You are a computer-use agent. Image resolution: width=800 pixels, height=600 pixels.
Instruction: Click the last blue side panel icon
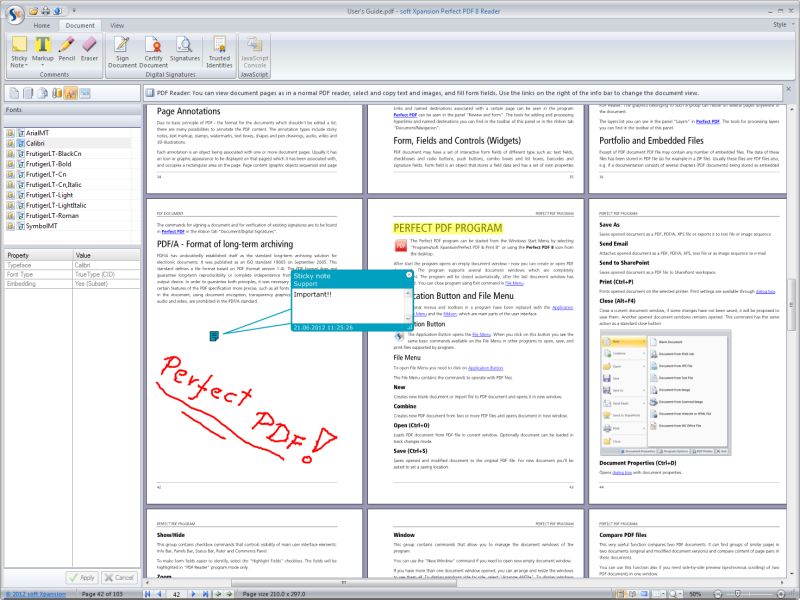(x=85, y=93)
